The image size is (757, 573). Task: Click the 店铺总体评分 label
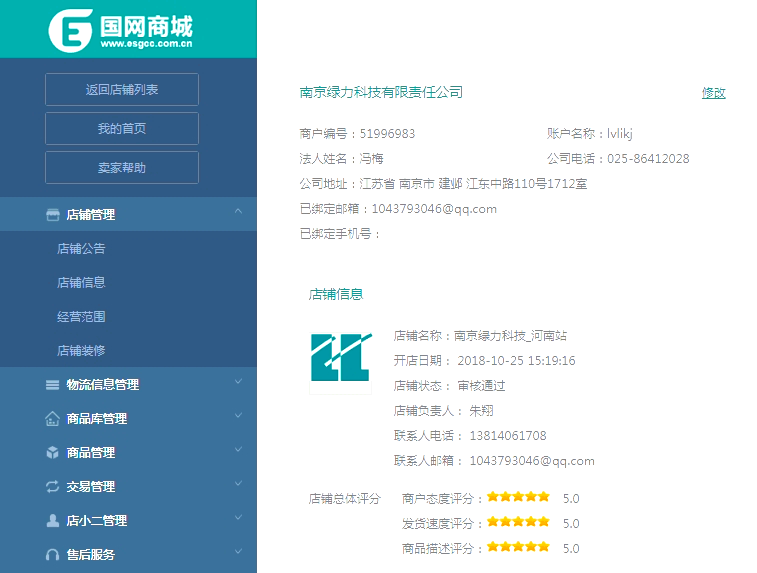pos(345,499)
